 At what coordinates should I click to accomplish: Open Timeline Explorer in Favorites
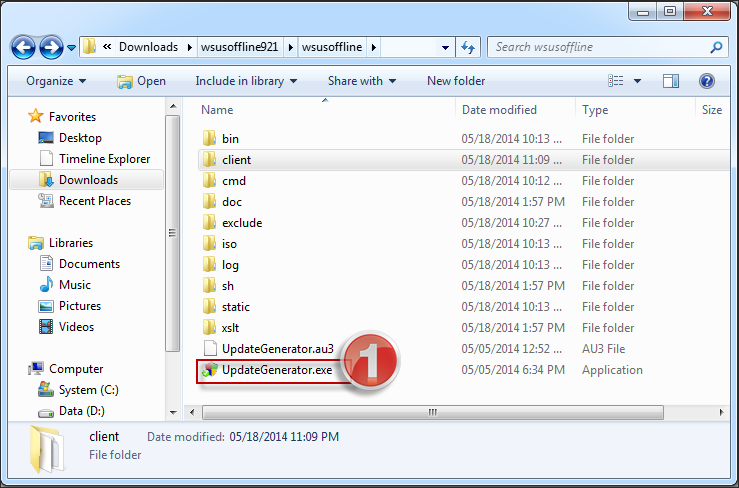click(x=105, y=159)
